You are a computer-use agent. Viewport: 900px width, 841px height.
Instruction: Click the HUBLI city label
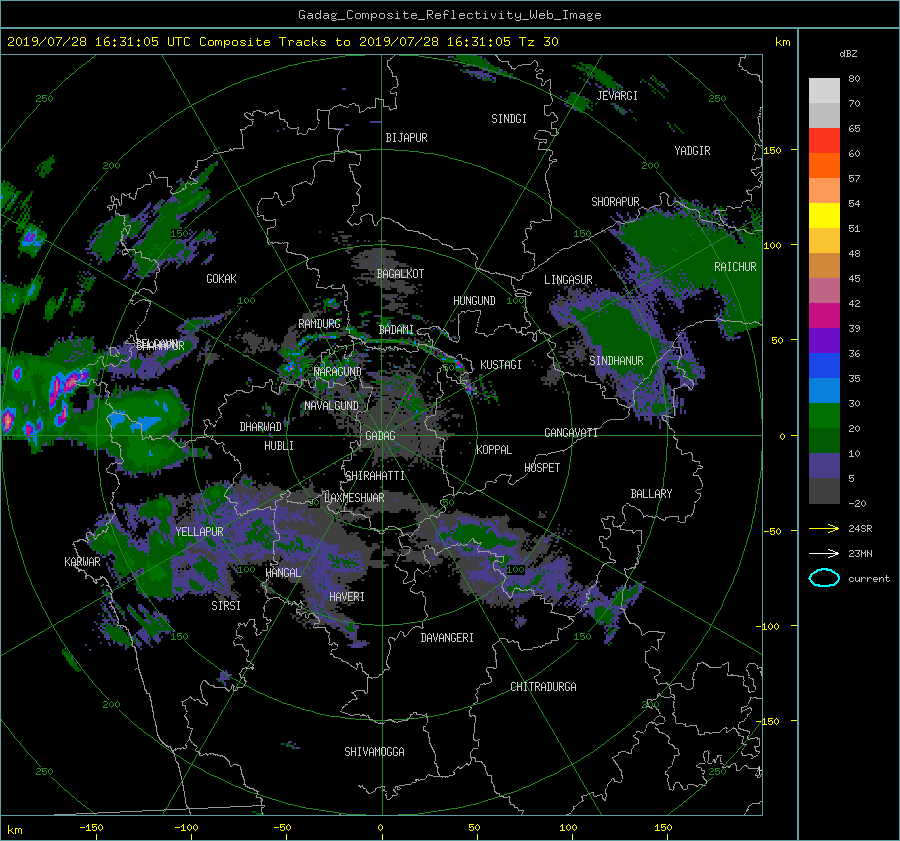pyautogui.click(x=279, y=445)
